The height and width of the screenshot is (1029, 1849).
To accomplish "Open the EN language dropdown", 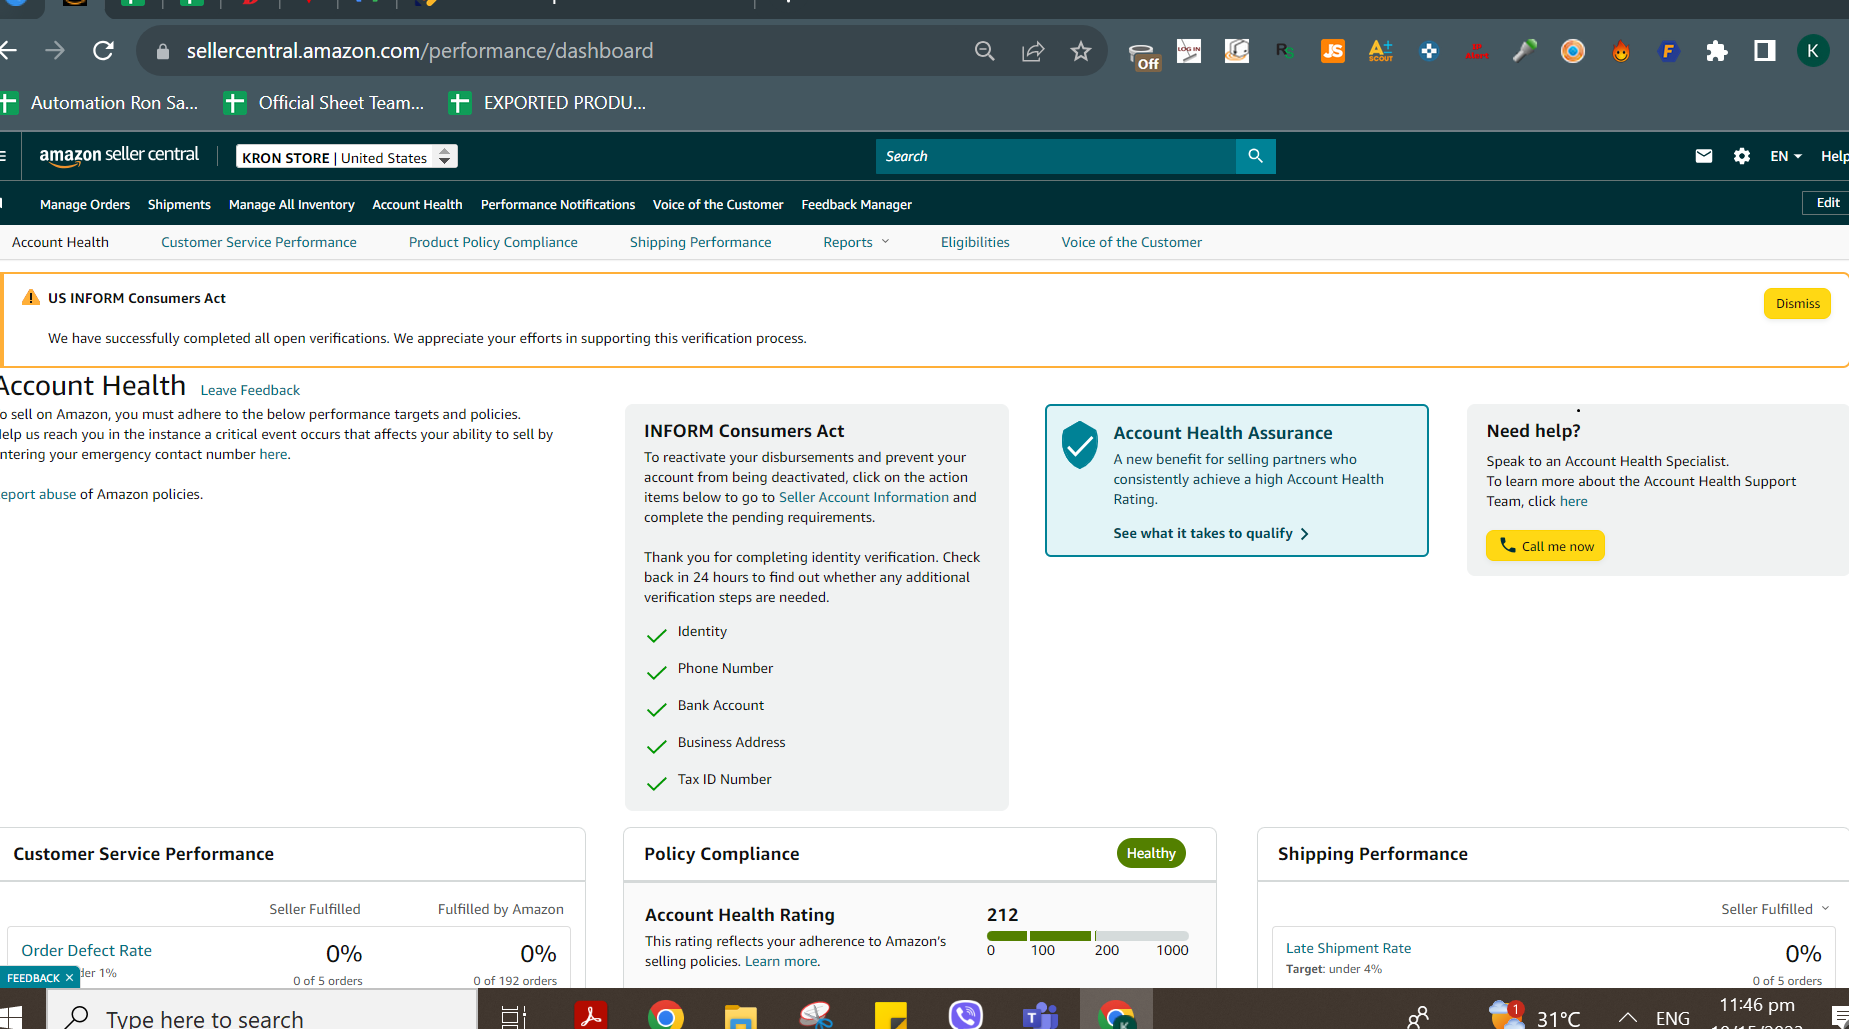I will 1785,156.
